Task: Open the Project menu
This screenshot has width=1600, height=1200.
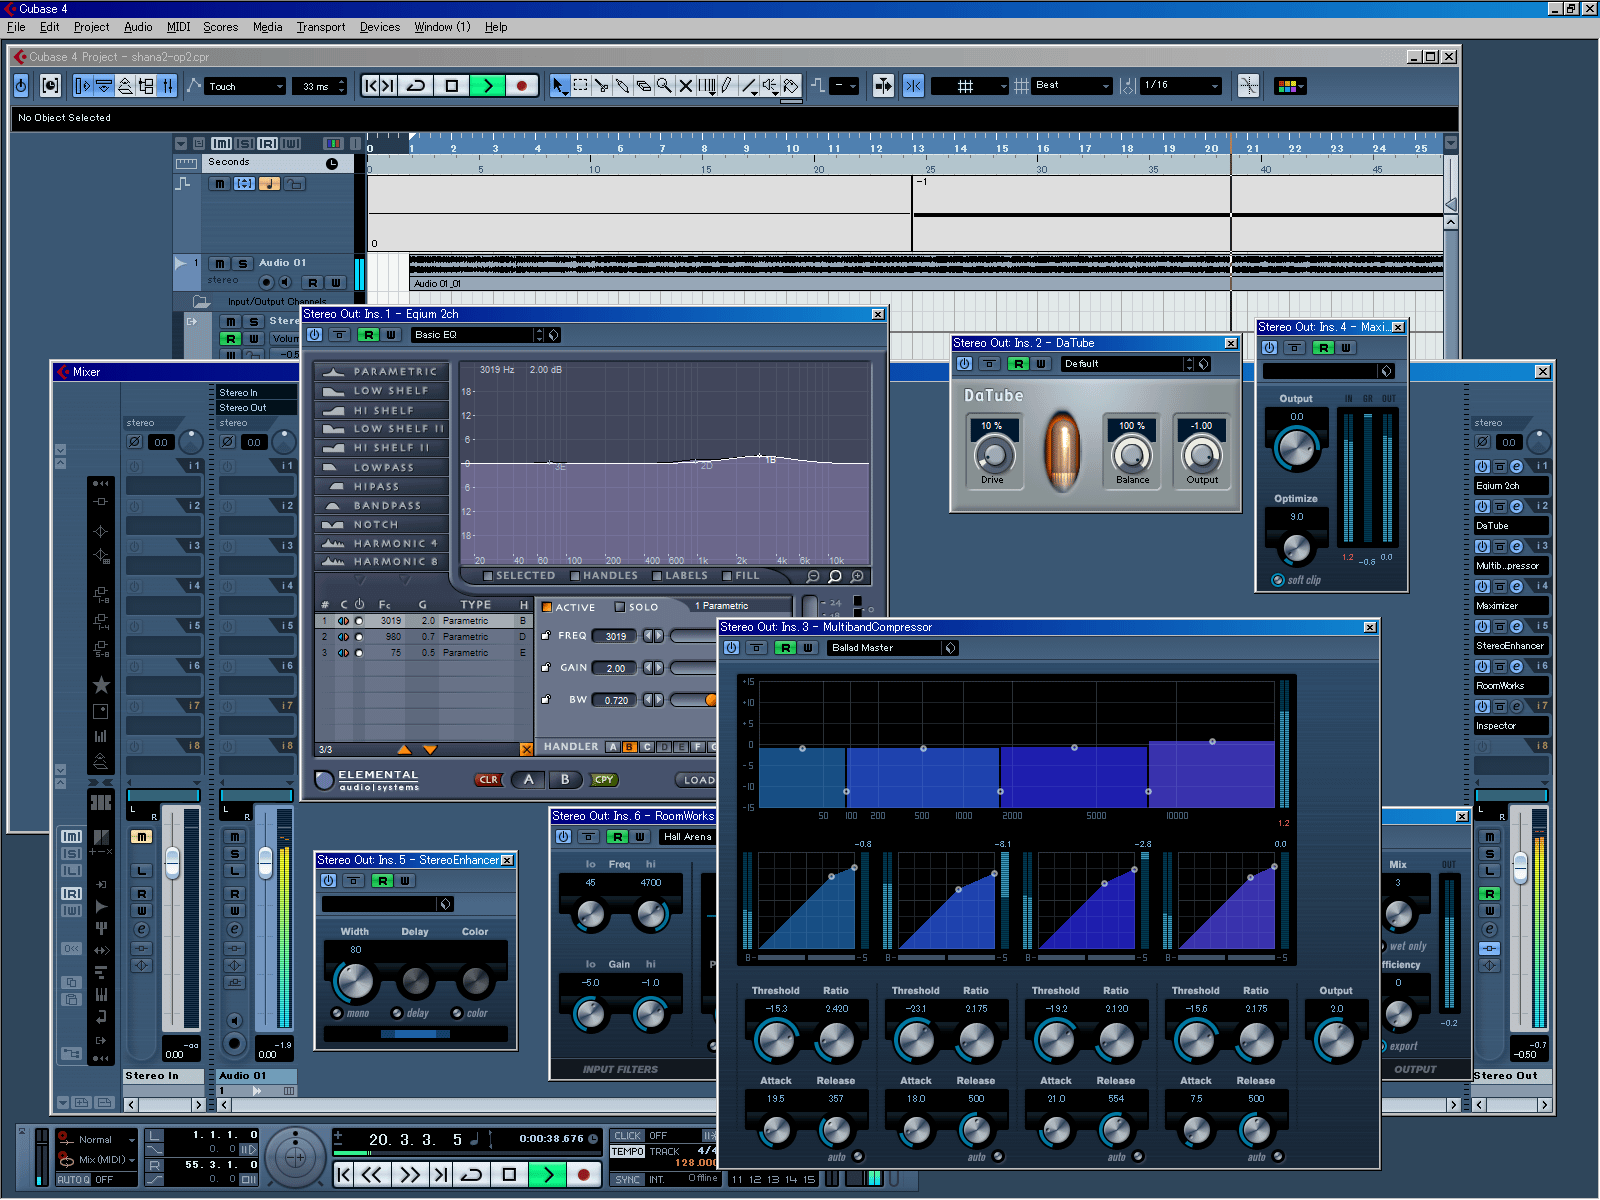Action: [x=91, y=27]
